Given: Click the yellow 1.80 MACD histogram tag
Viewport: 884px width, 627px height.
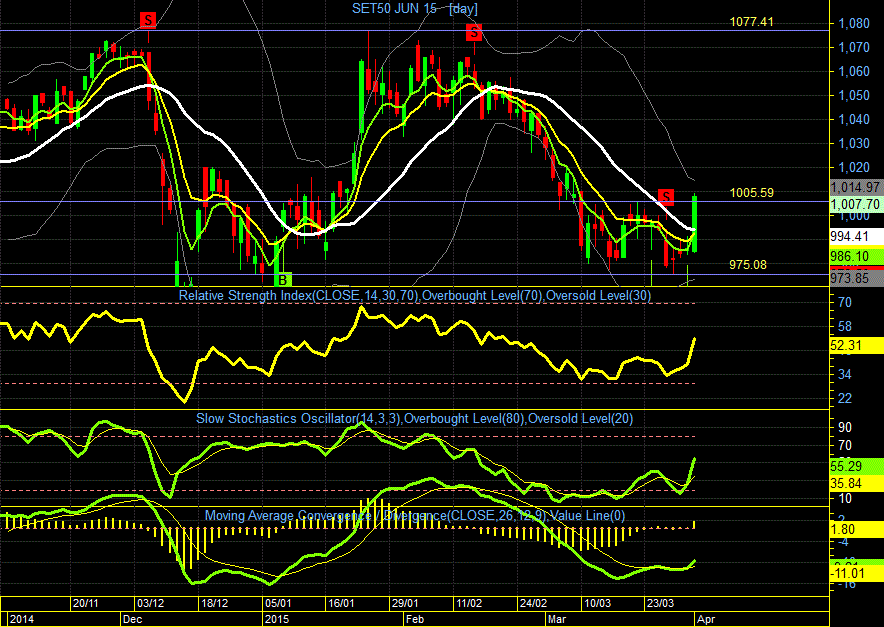Looking at the screenshot, I should tap(856, 529).
